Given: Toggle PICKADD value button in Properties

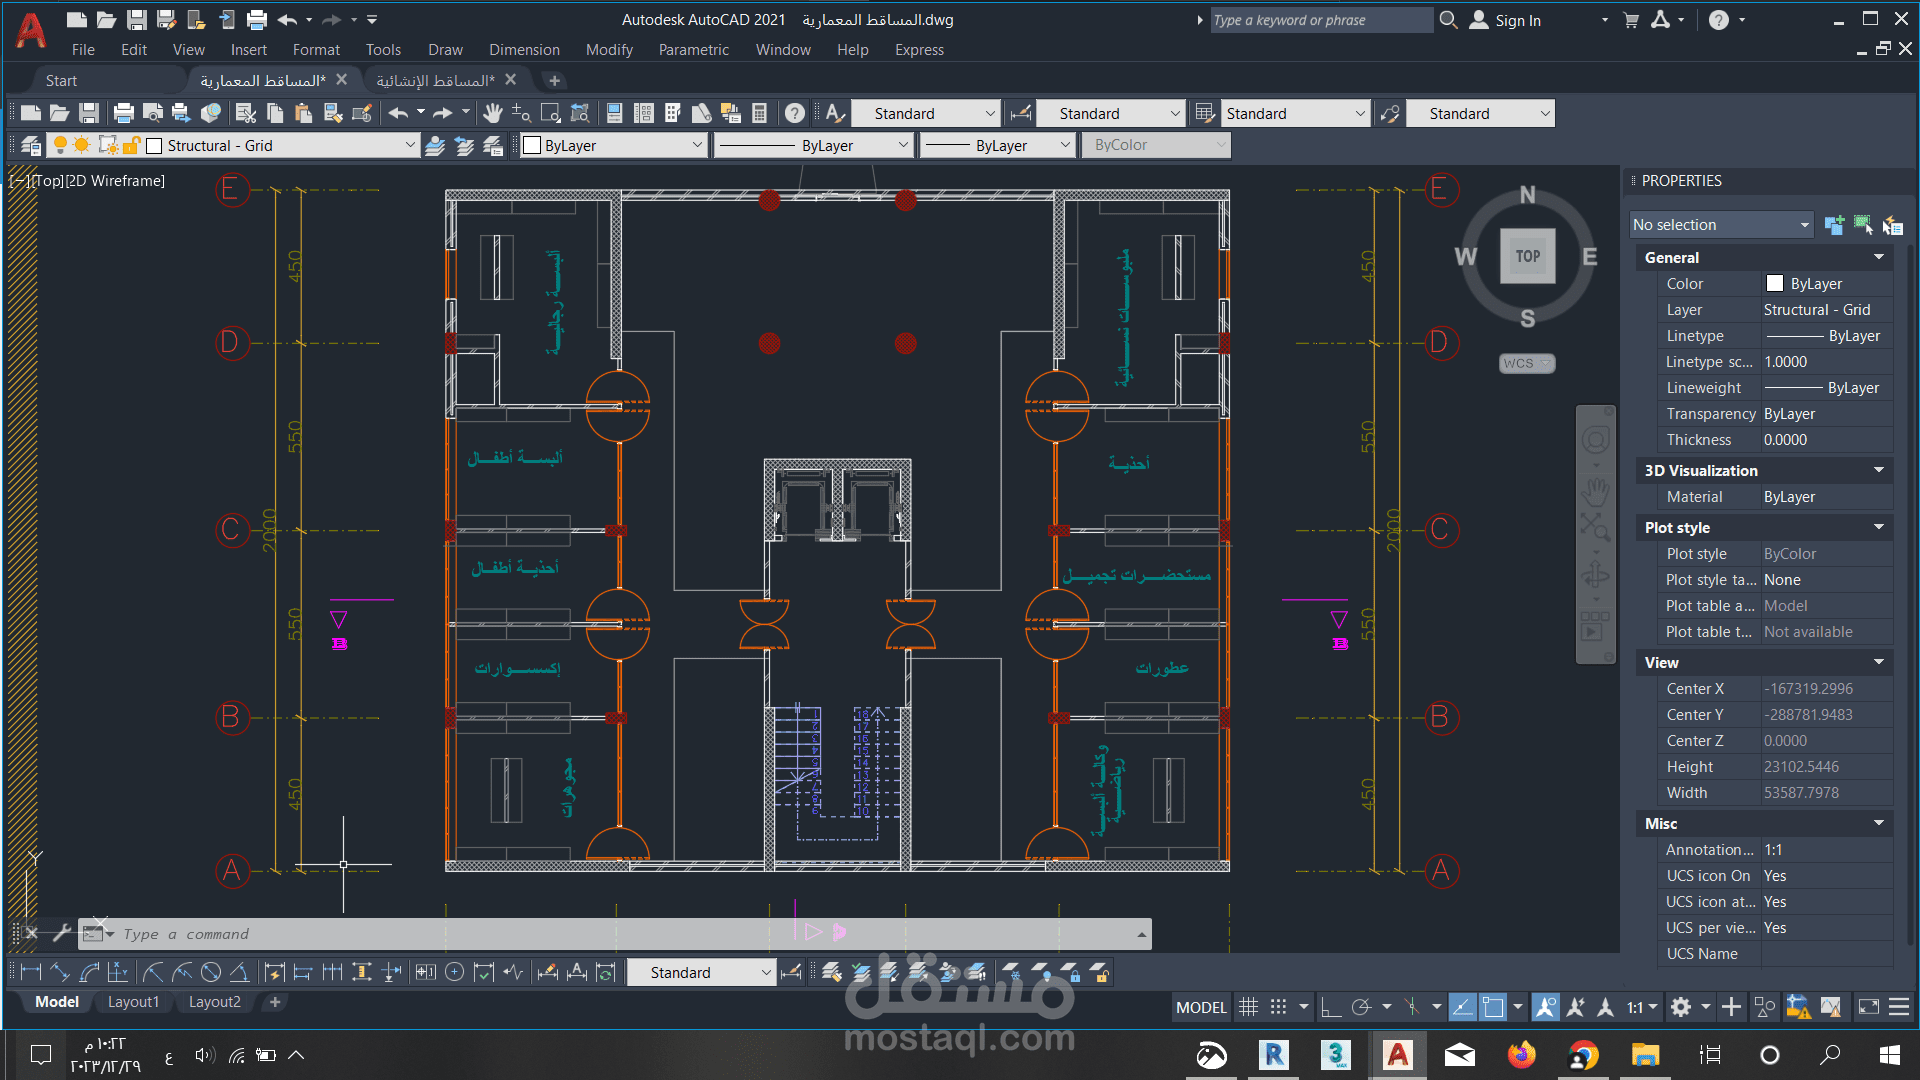Looking at the screenshot, I should pos(1834,225).
